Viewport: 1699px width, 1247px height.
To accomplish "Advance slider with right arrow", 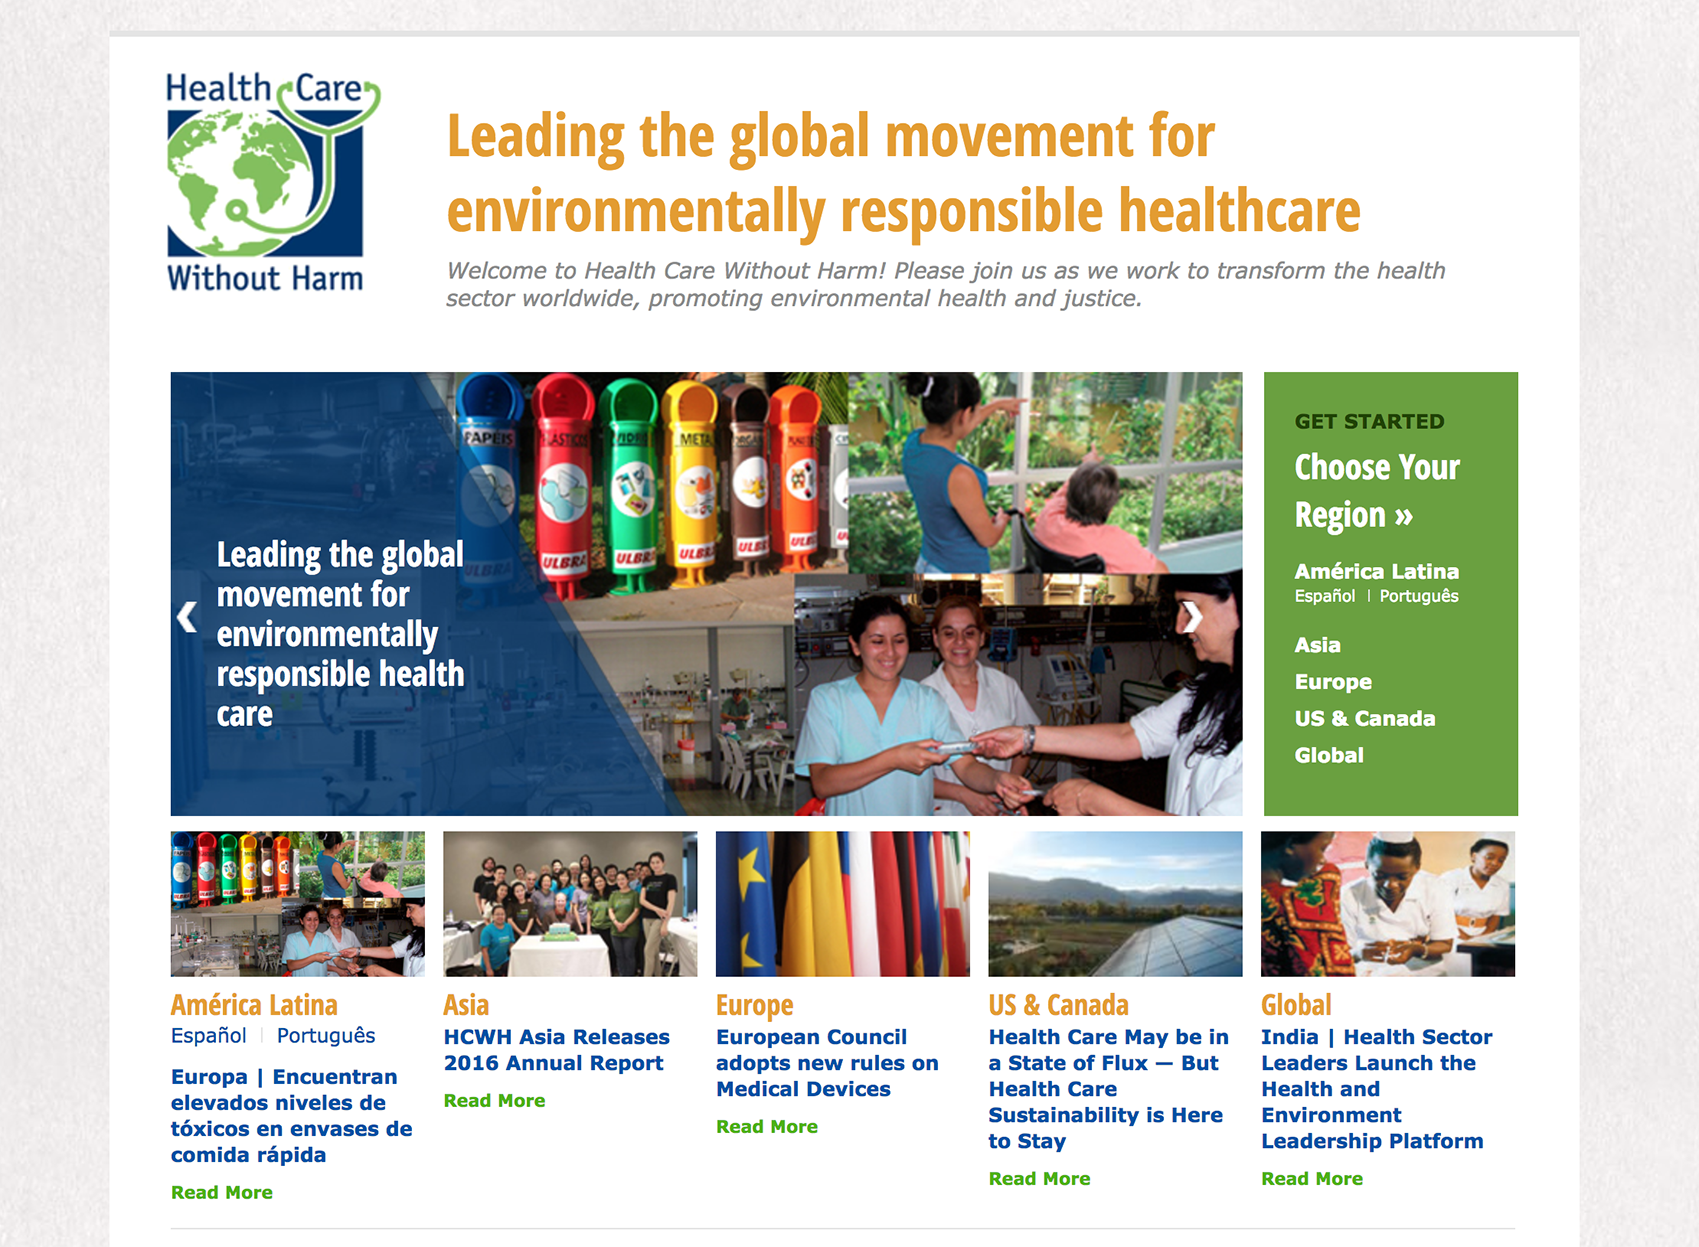I will point(1192,617).
